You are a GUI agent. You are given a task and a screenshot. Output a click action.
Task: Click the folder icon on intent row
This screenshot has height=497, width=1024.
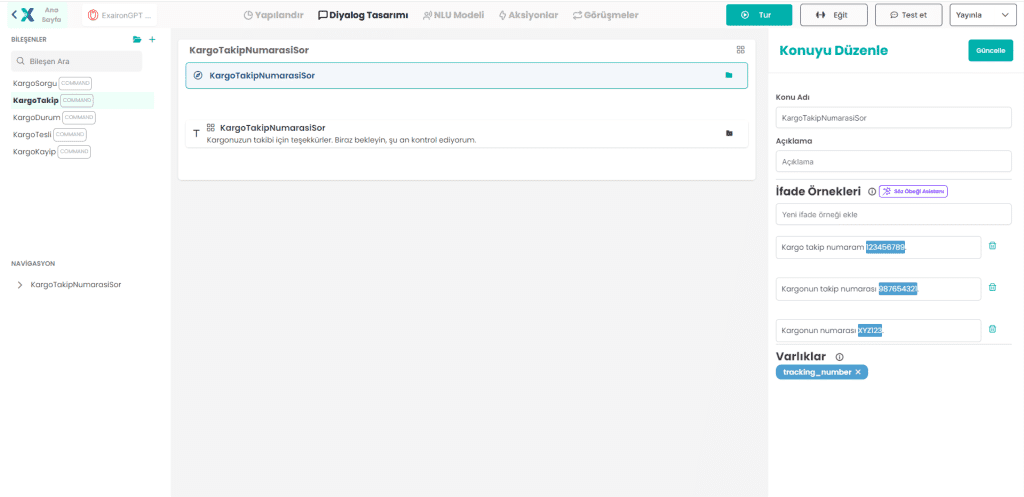pyautogui.click(x=729, y=75)
